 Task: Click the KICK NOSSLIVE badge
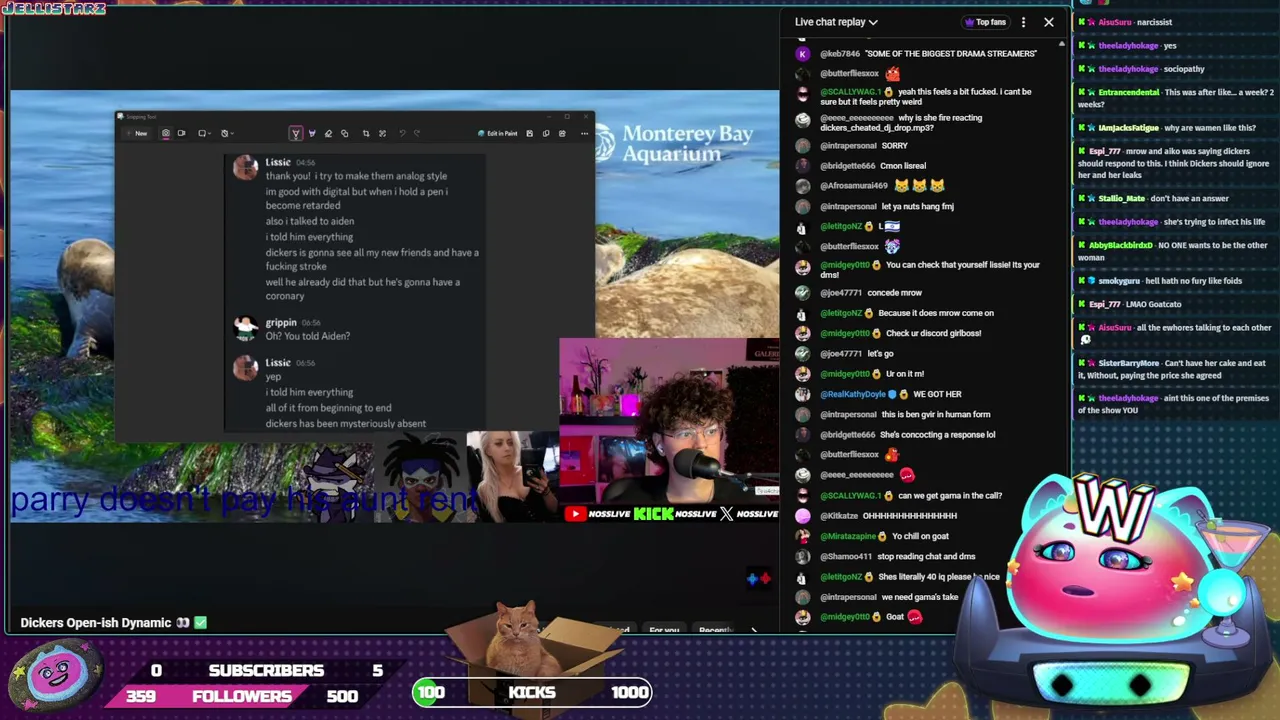click(674, 514)
